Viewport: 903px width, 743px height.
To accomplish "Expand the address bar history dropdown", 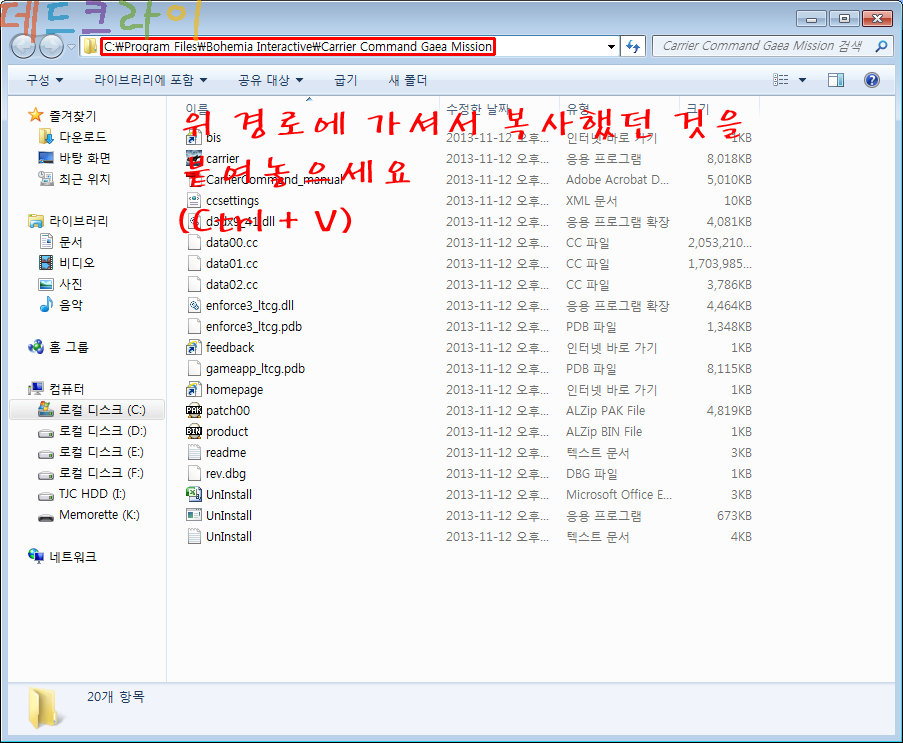I will (x=611, y=47).
